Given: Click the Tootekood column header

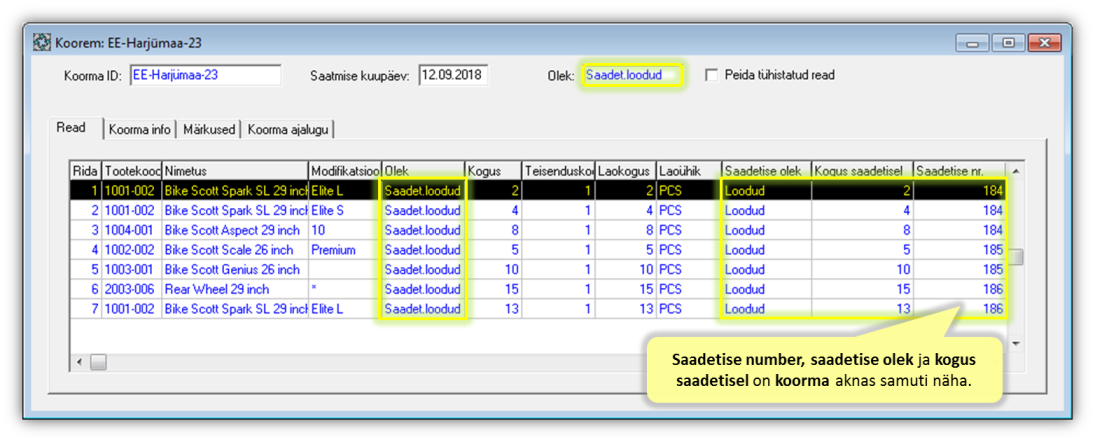Looking at the screenshot, I should pos(132,171).
